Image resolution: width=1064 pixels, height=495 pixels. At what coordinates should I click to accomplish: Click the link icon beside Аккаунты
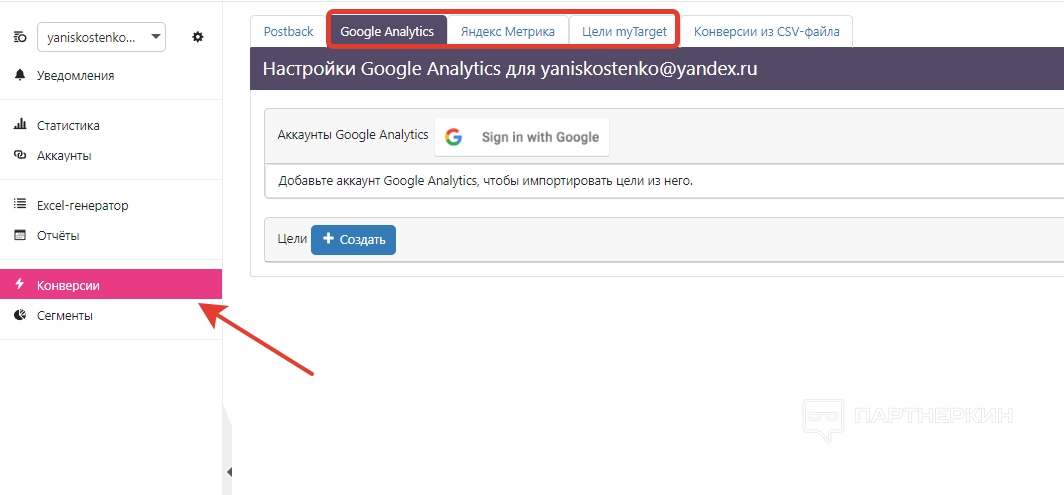point(20,155)
